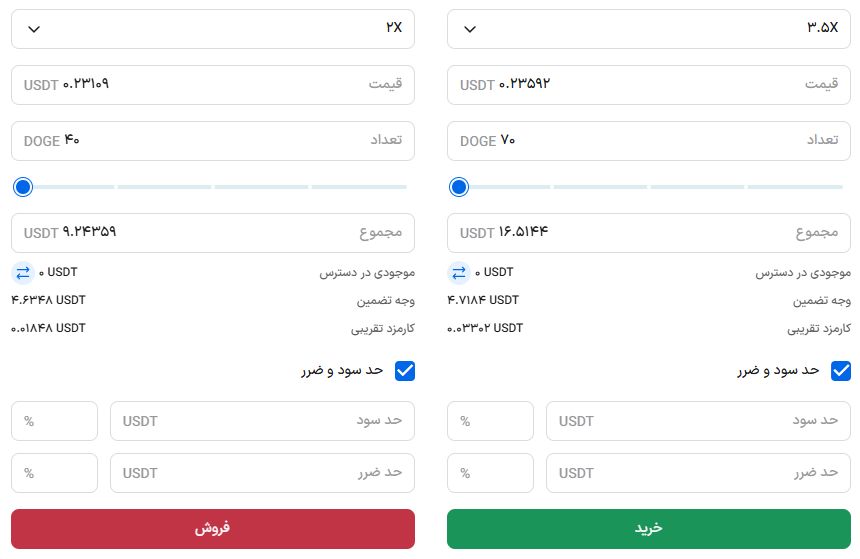The height and width of the screenshot is (559, 860).
Task: Click the buy price field showing 0.23592
Action: point(649,85)
